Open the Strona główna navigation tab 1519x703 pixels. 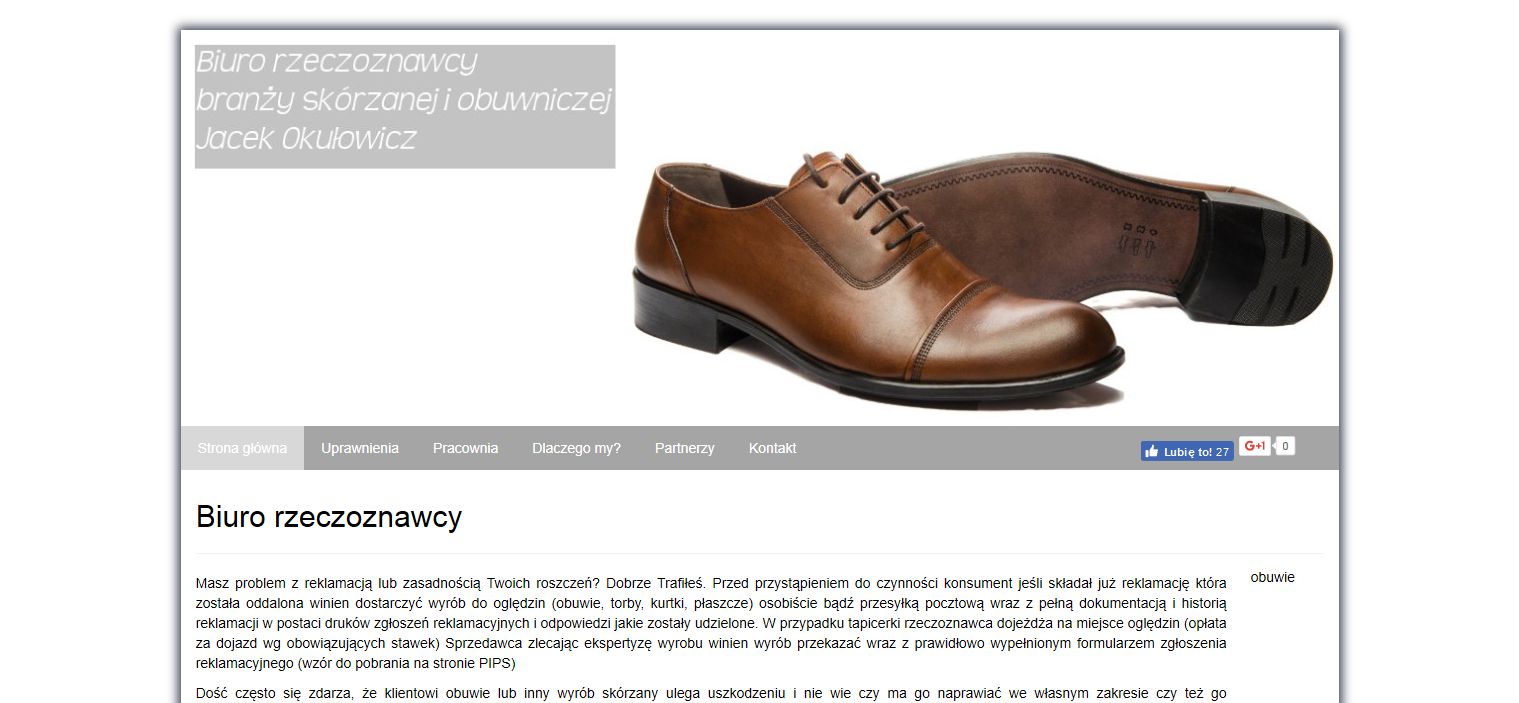tap(242, 448)
